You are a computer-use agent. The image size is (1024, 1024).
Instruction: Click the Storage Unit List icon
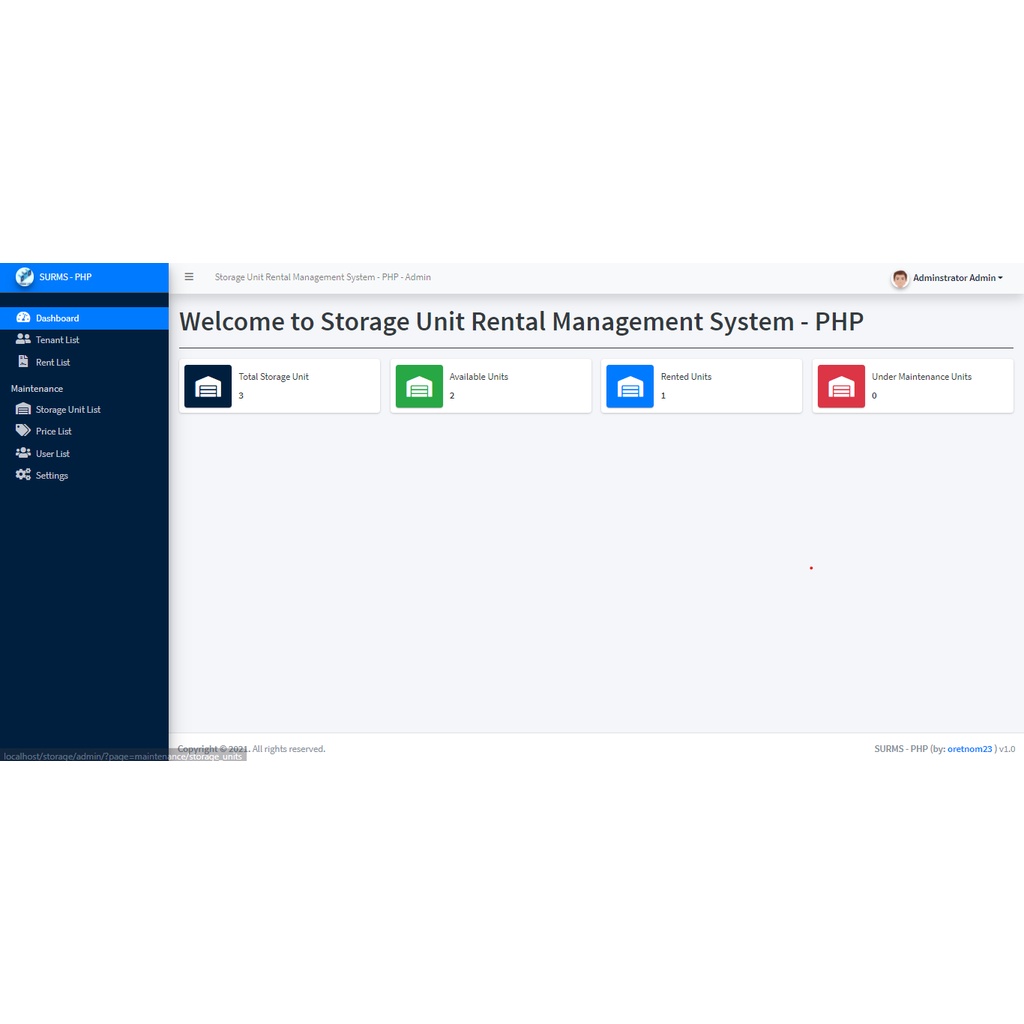22,409
